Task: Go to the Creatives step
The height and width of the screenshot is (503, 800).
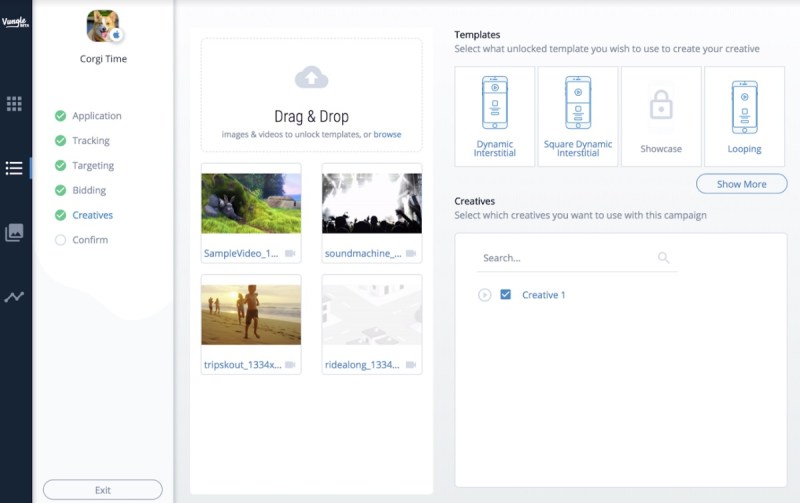Action: click(84, 215)
